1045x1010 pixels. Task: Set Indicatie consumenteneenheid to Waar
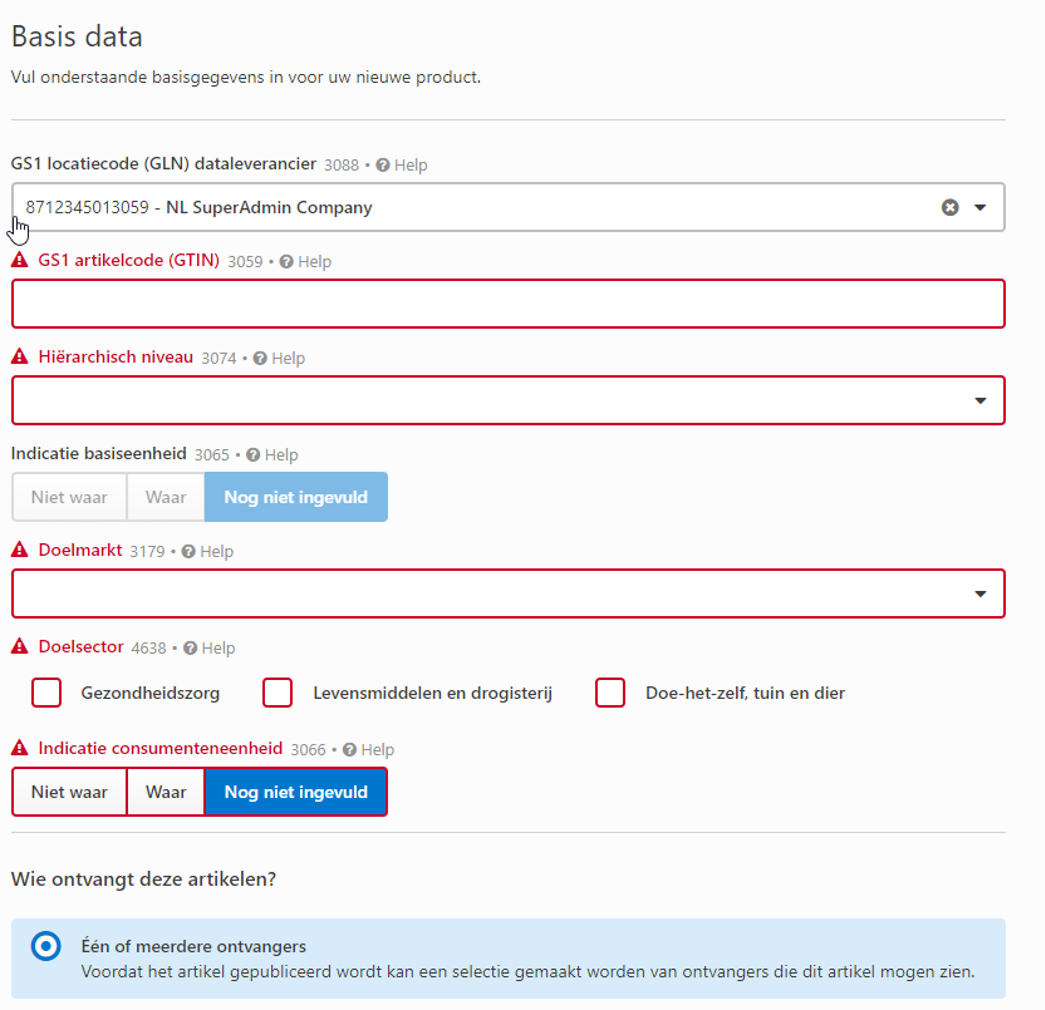pos(166,792)
